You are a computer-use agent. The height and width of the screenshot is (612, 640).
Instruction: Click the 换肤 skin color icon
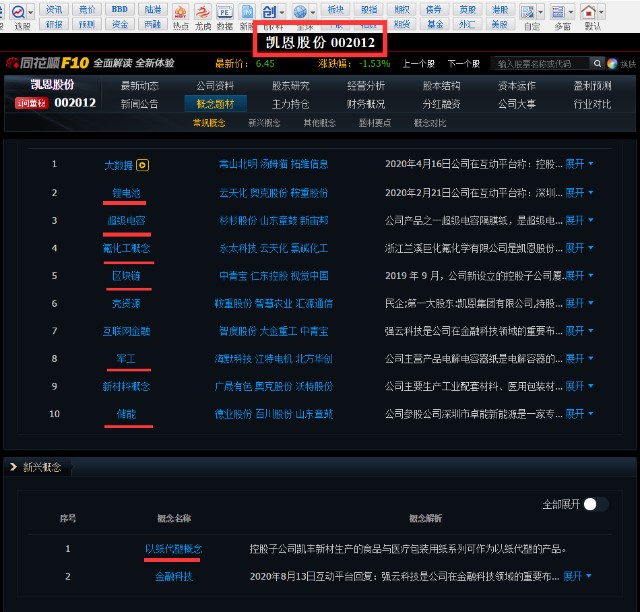612,64
